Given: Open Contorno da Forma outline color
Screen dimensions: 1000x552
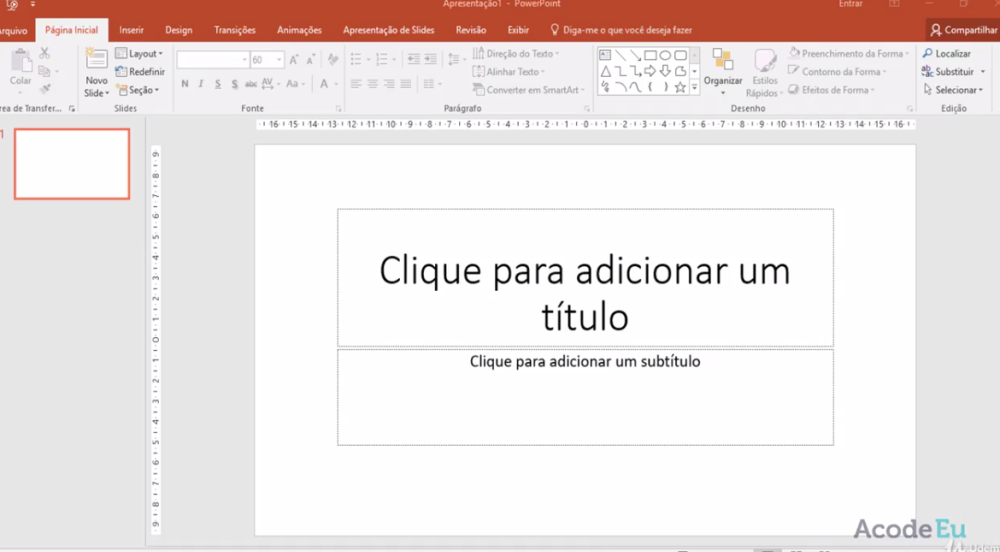Looking at the screenshot, I should (837, 72).
